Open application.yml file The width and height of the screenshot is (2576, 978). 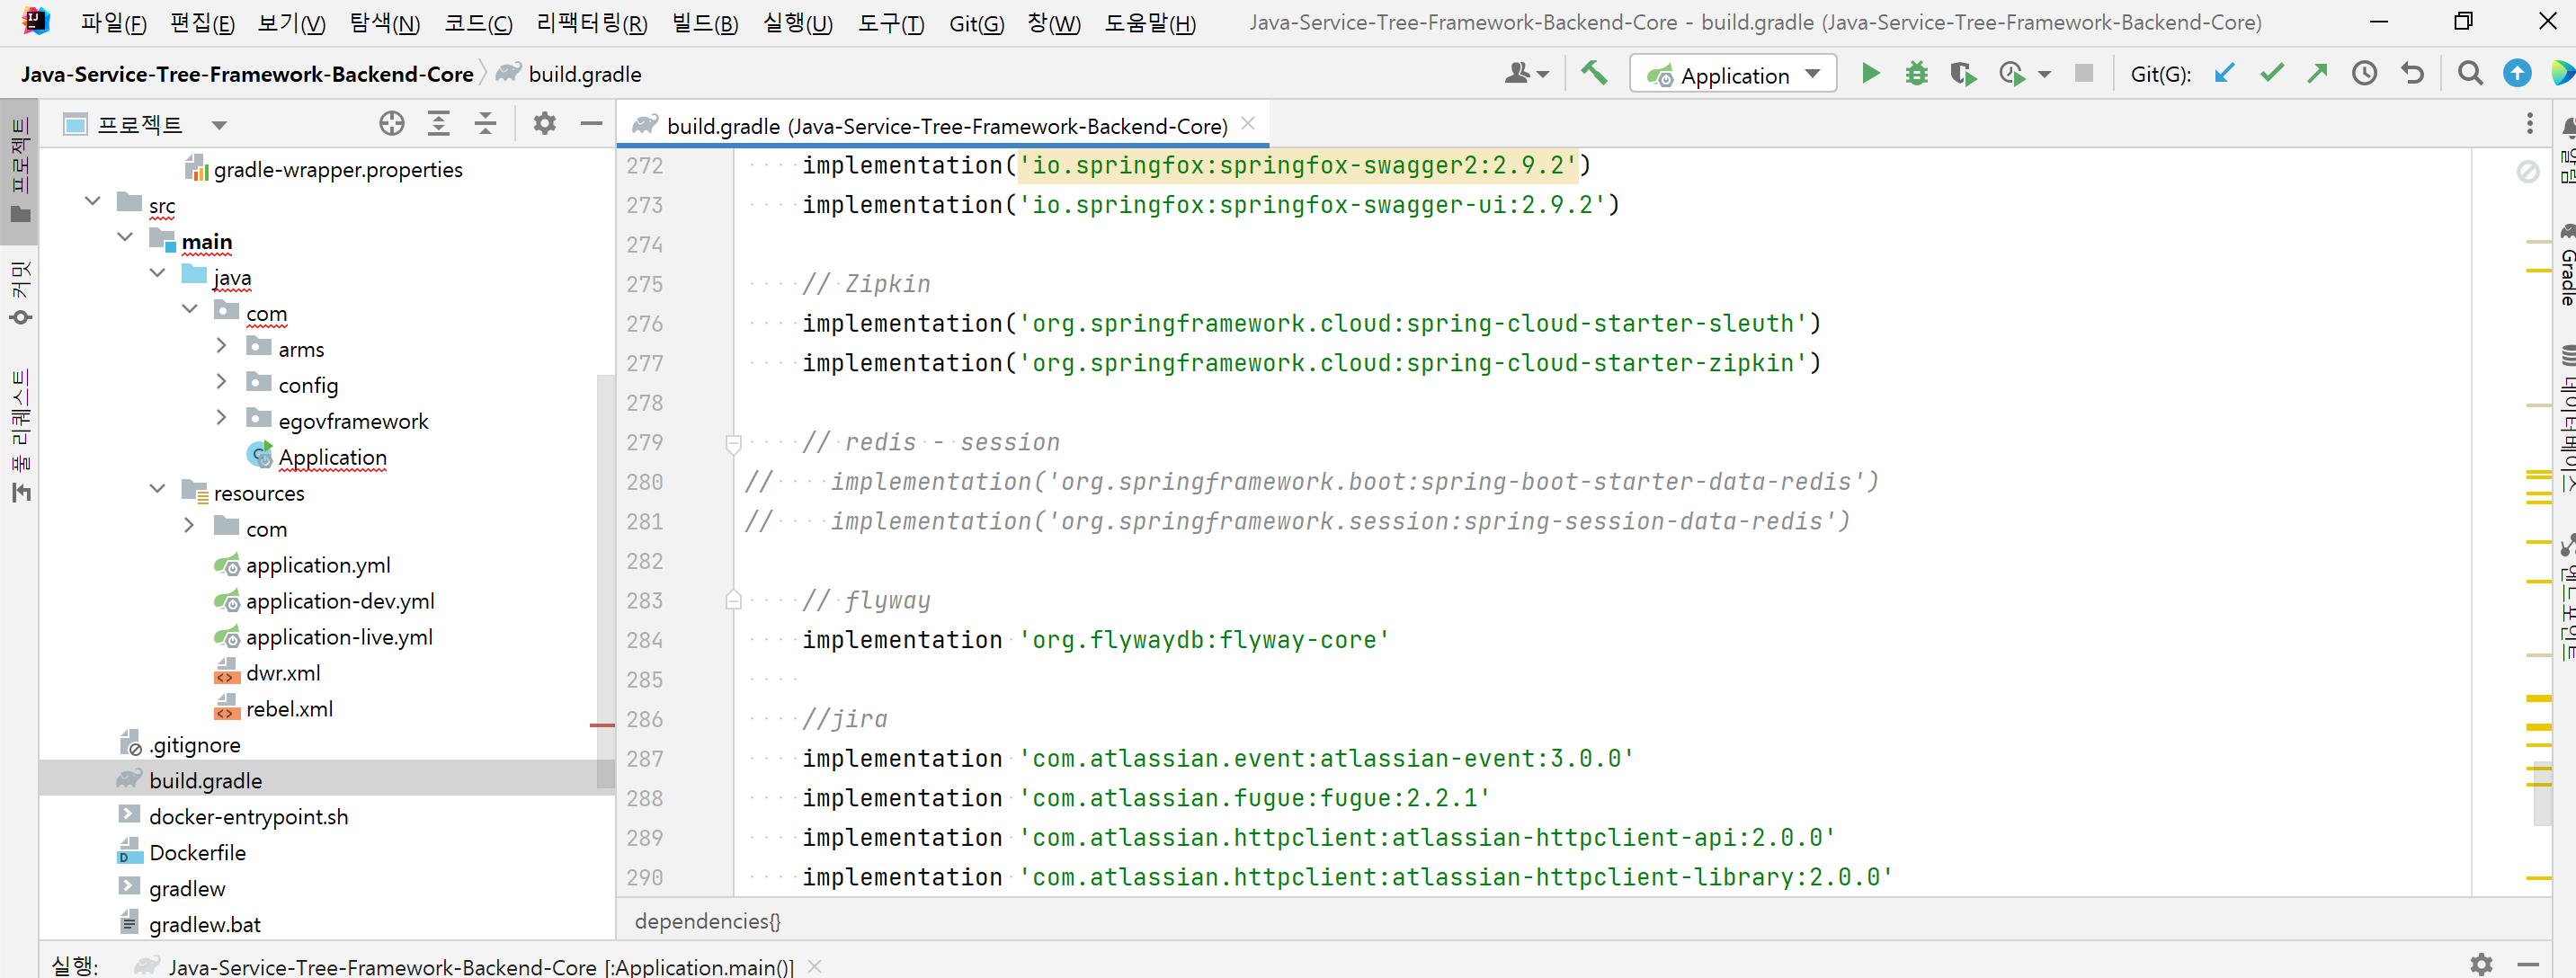[x=318, y=565]
